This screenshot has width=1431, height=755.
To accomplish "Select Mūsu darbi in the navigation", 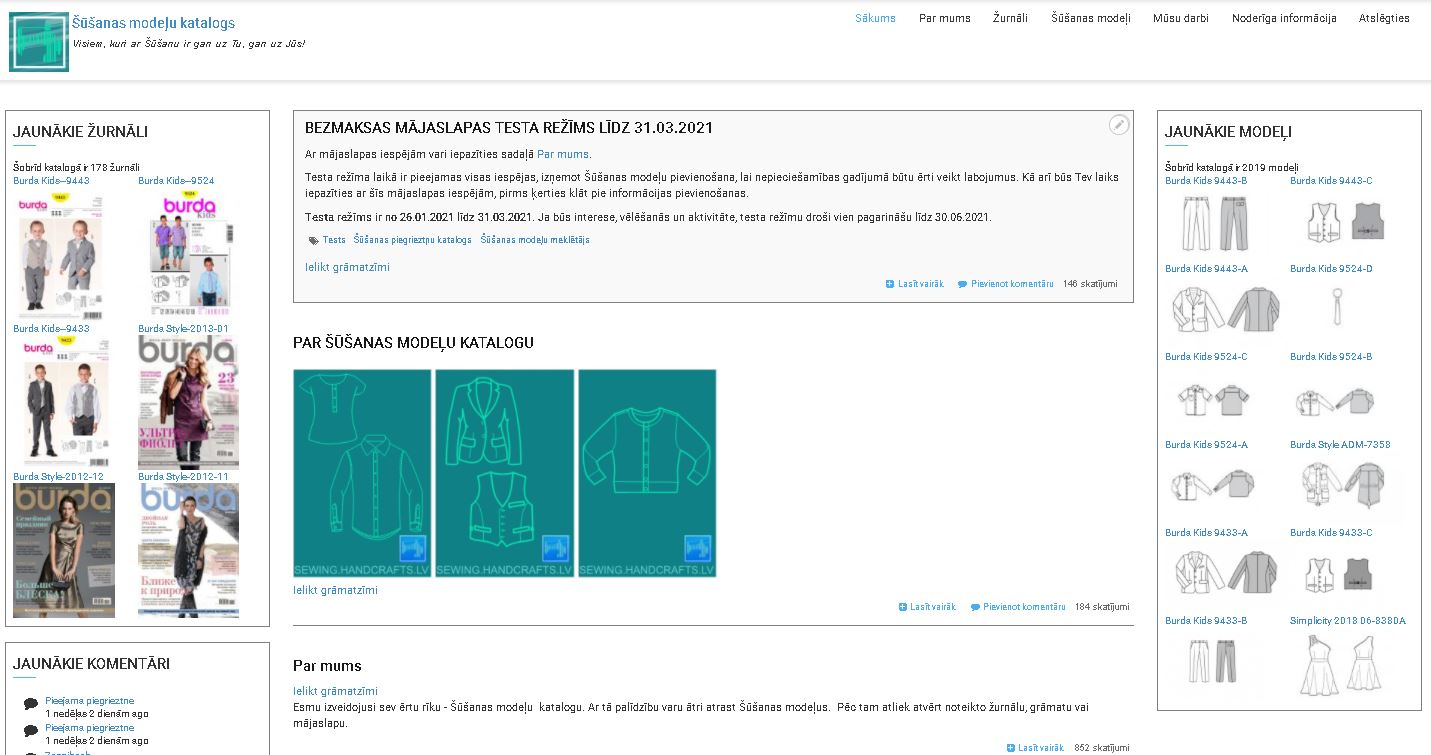I will click(1181, 18).
